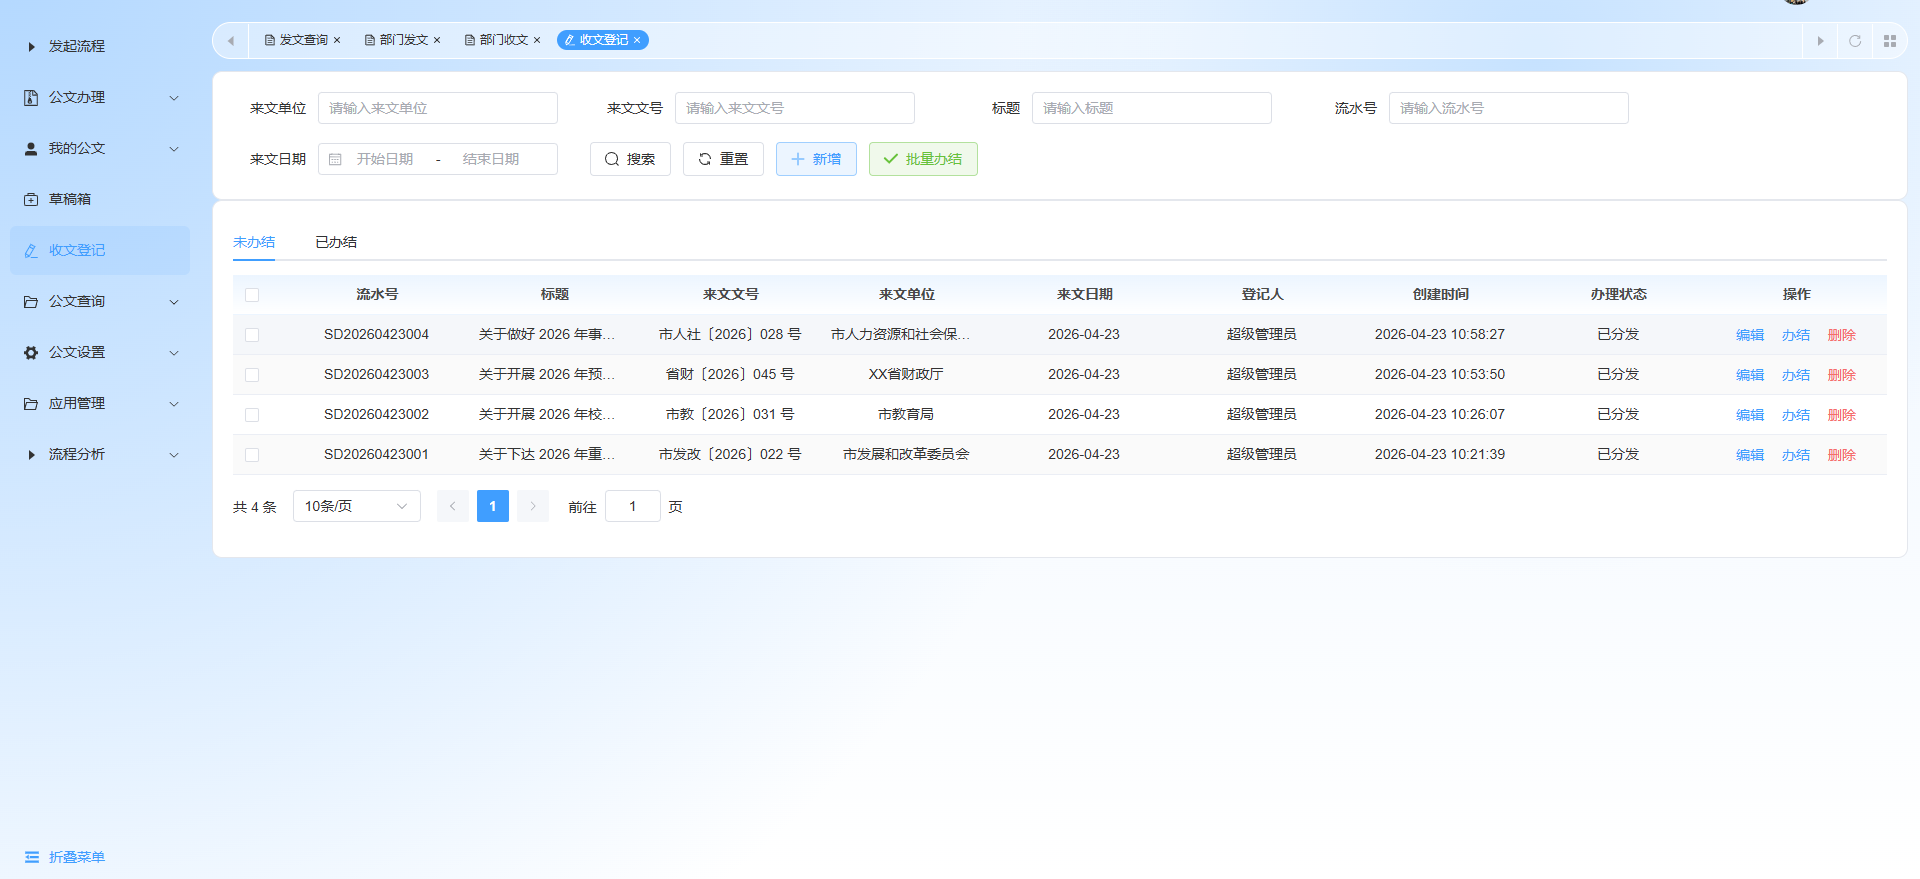Click 删除 for row SD20260423004
Viewport: 1920px width, 879px height.
point(1842,335)
